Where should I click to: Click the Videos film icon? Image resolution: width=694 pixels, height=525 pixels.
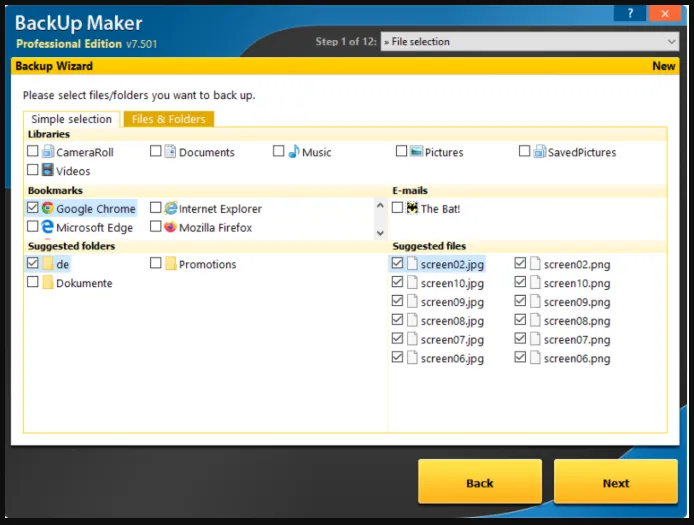(48, 170)
